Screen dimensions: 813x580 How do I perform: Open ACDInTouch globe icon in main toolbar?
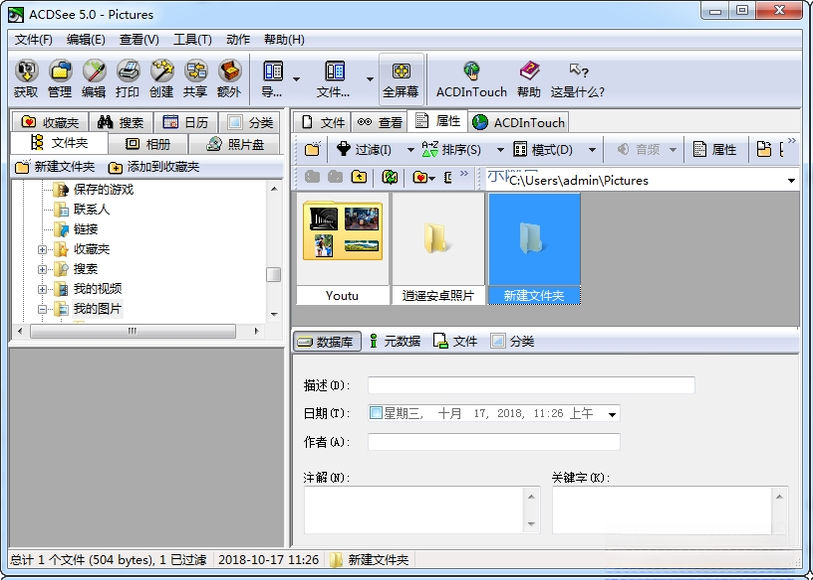tap(471, 79)
